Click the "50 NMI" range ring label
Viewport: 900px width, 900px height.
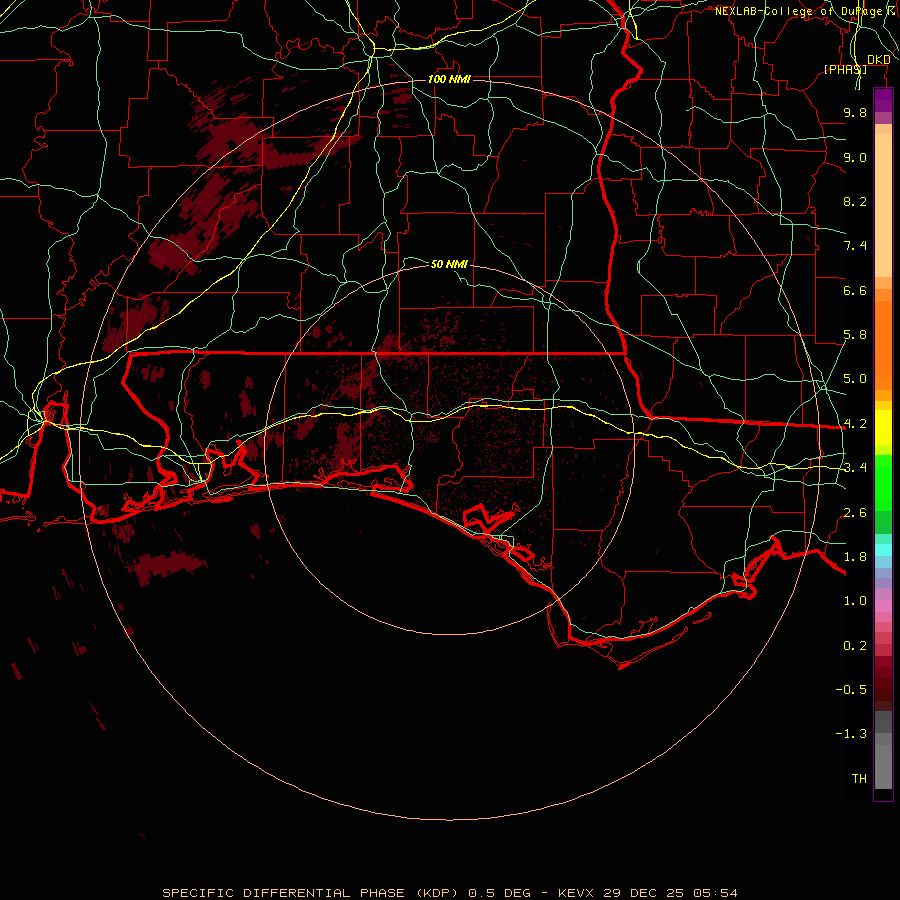point(449,264)
